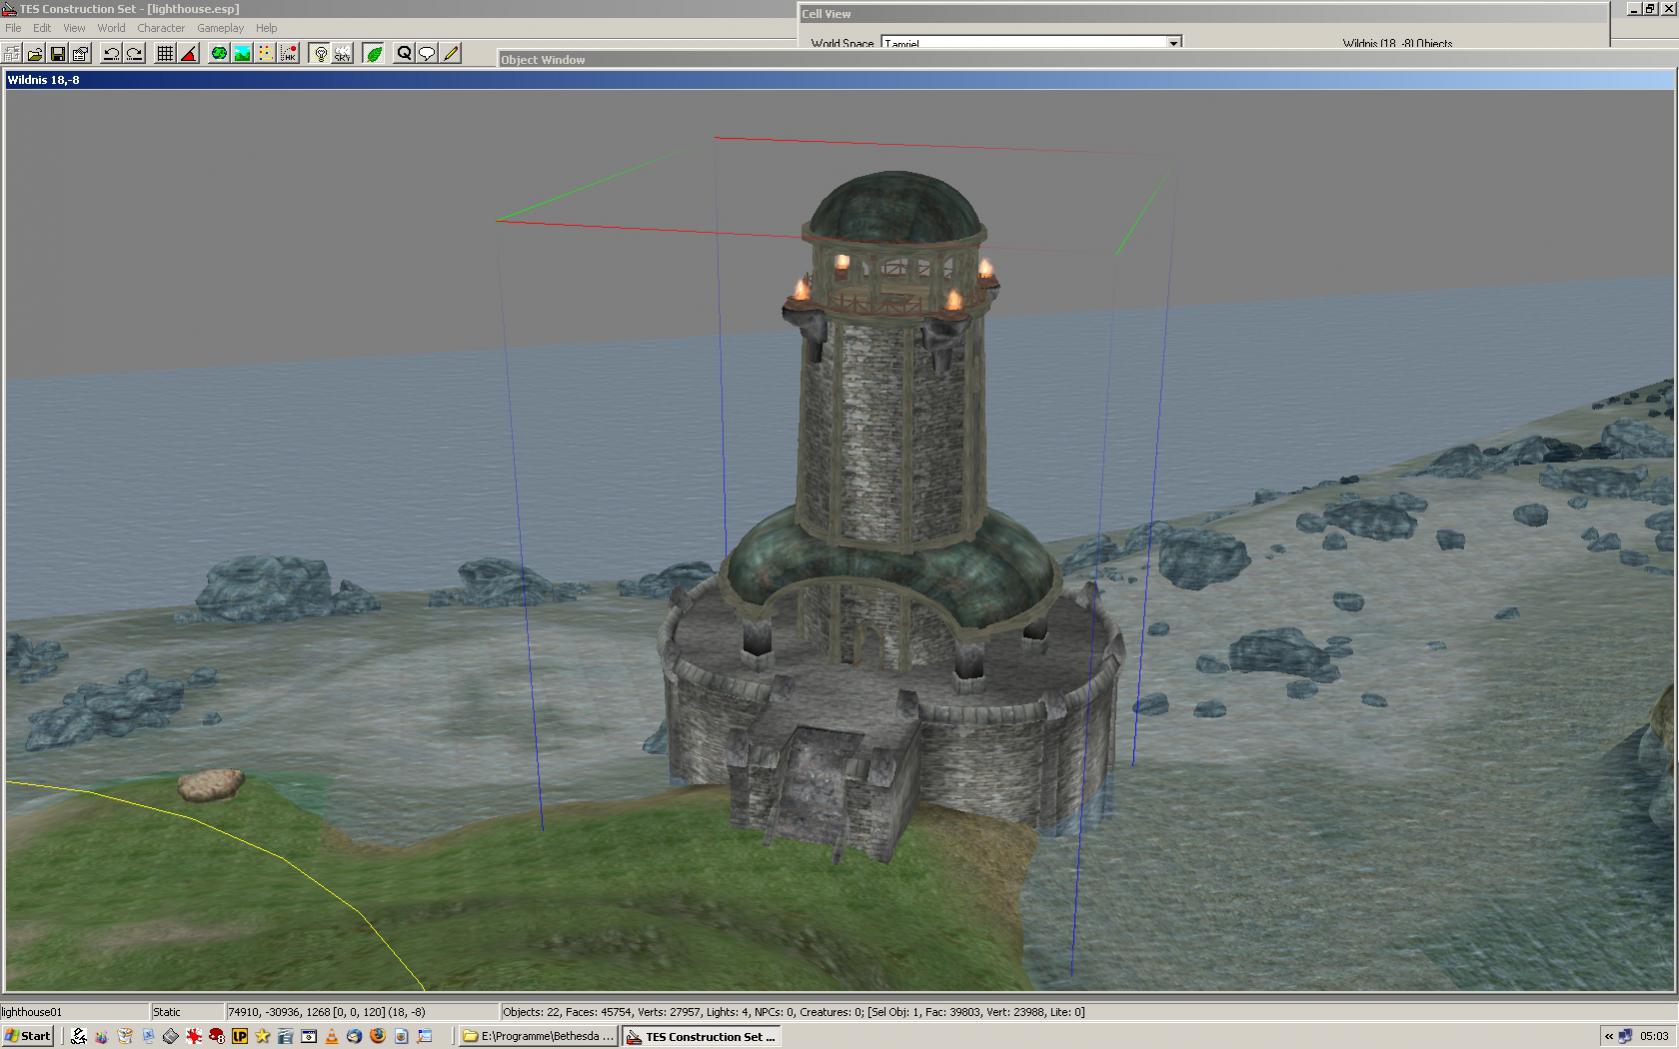Switch to the E:\Programme\Bethesda taskbar window

(538, 1036)
